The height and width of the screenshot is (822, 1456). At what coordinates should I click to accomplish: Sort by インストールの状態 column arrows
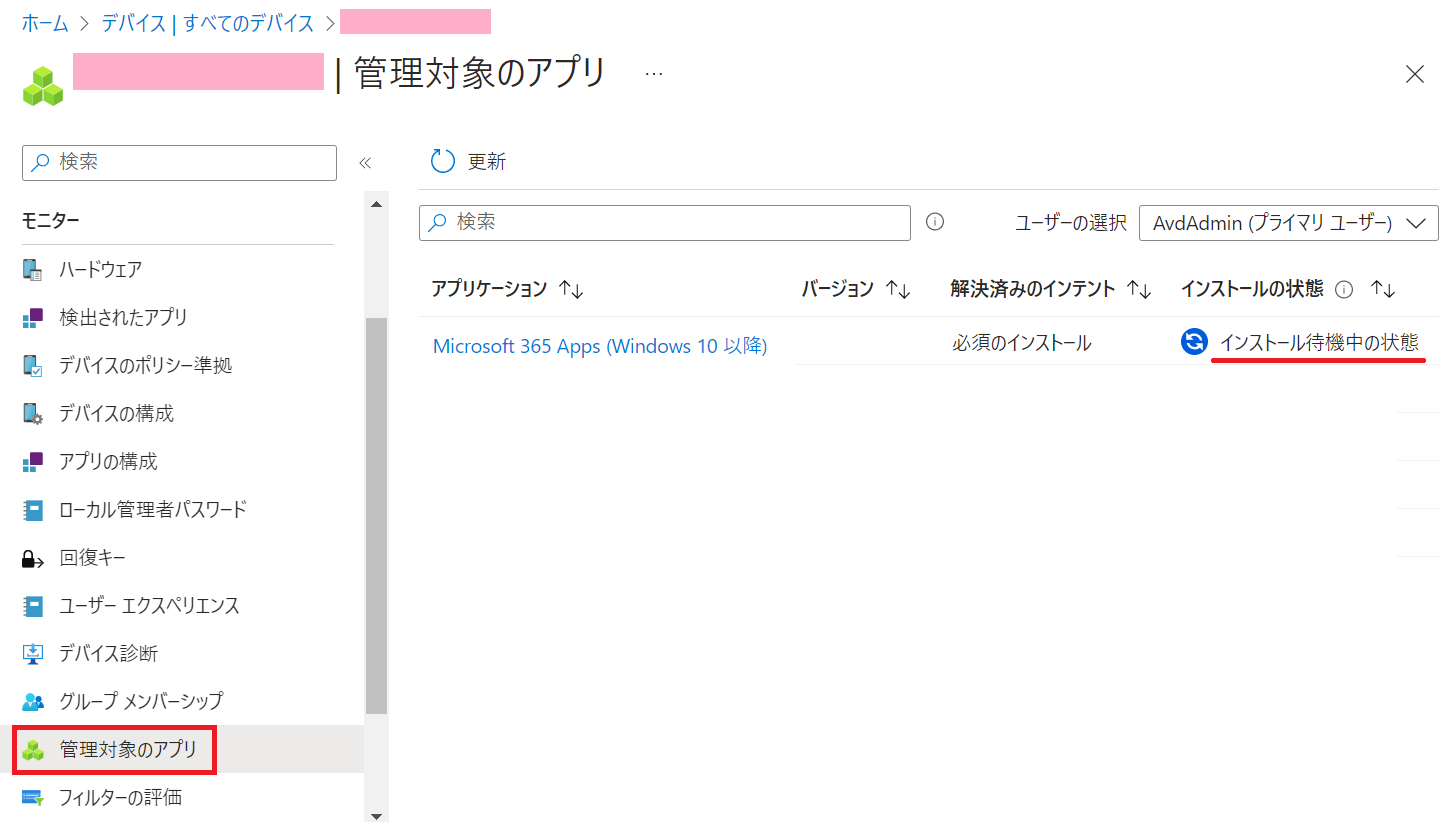point(1383,289)
